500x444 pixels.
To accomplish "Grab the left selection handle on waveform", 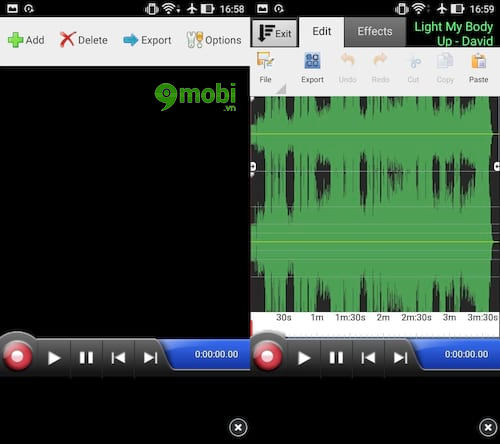I will (253, 166).
